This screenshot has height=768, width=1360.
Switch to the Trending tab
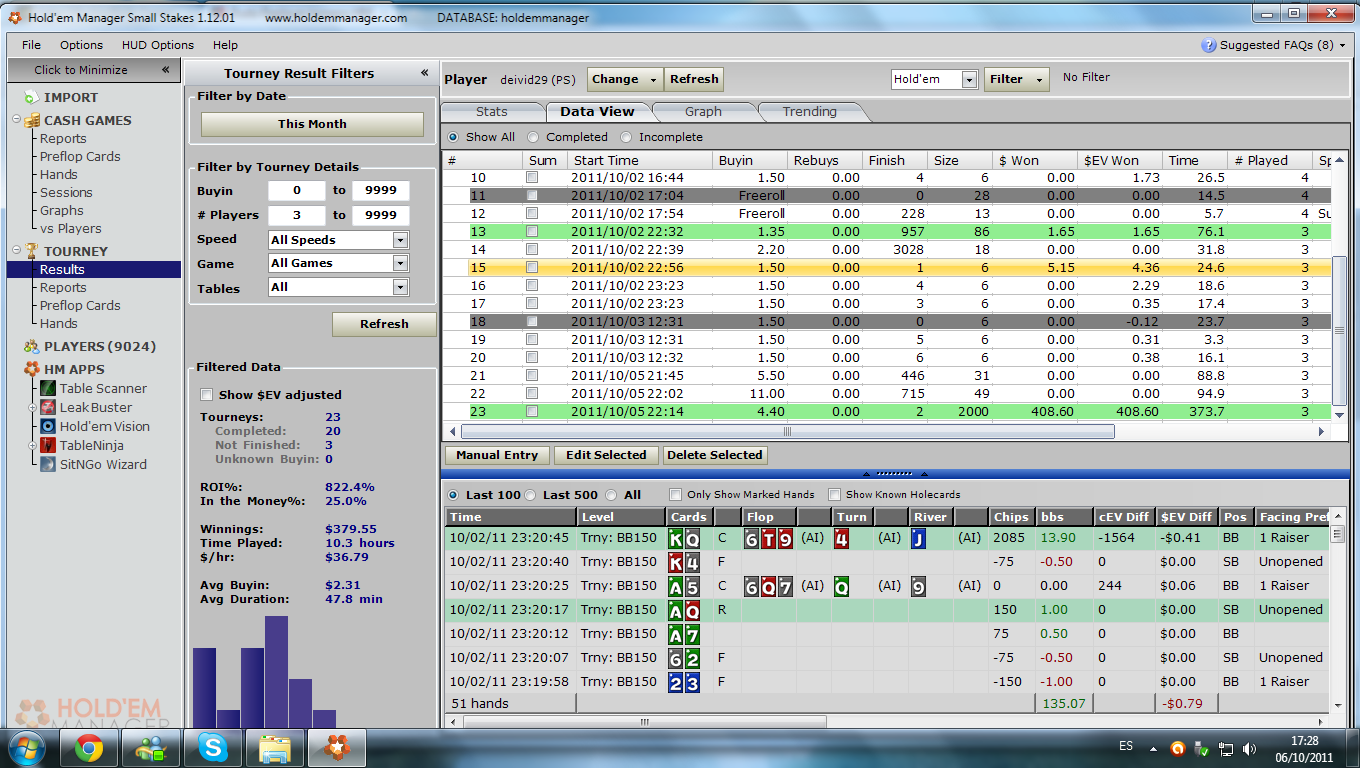coord(809,111)
